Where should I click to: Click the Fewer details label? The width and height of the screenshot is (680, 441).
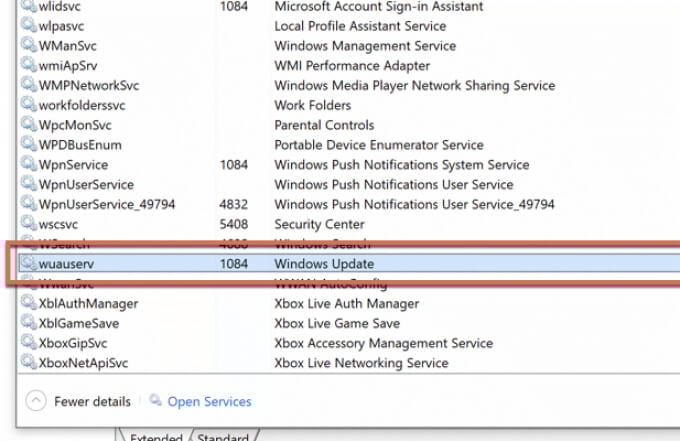(92, 402)
